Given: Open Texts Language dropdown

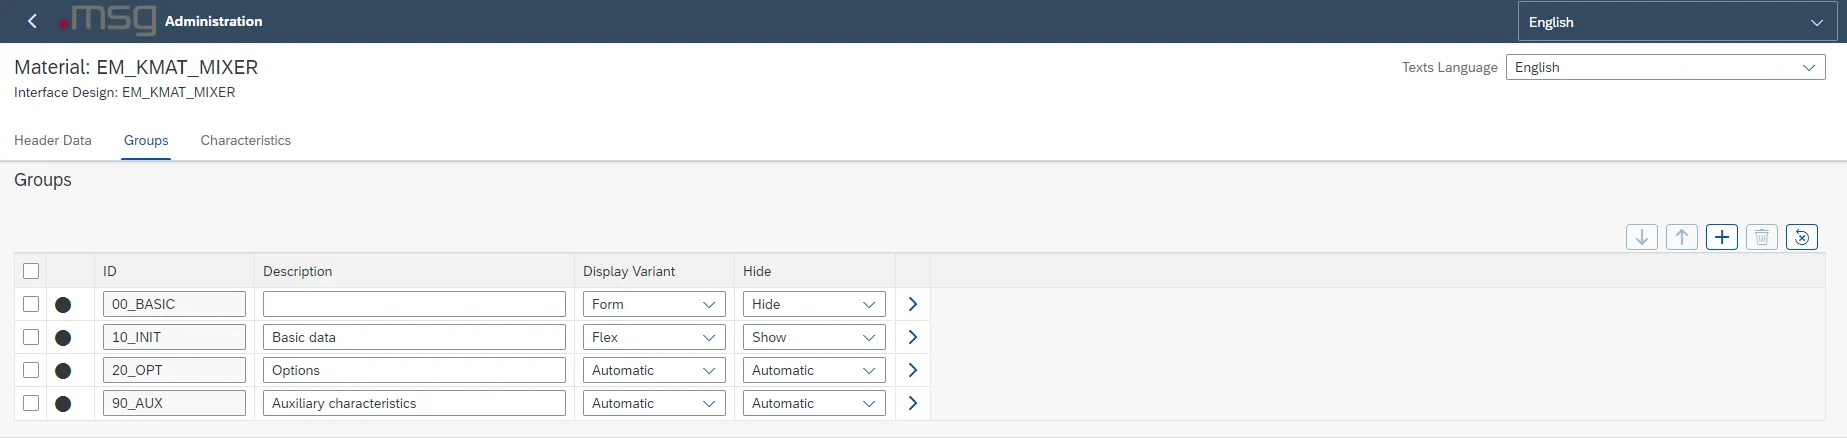Looking at the screenshot, I should [x=1665, y=67].
